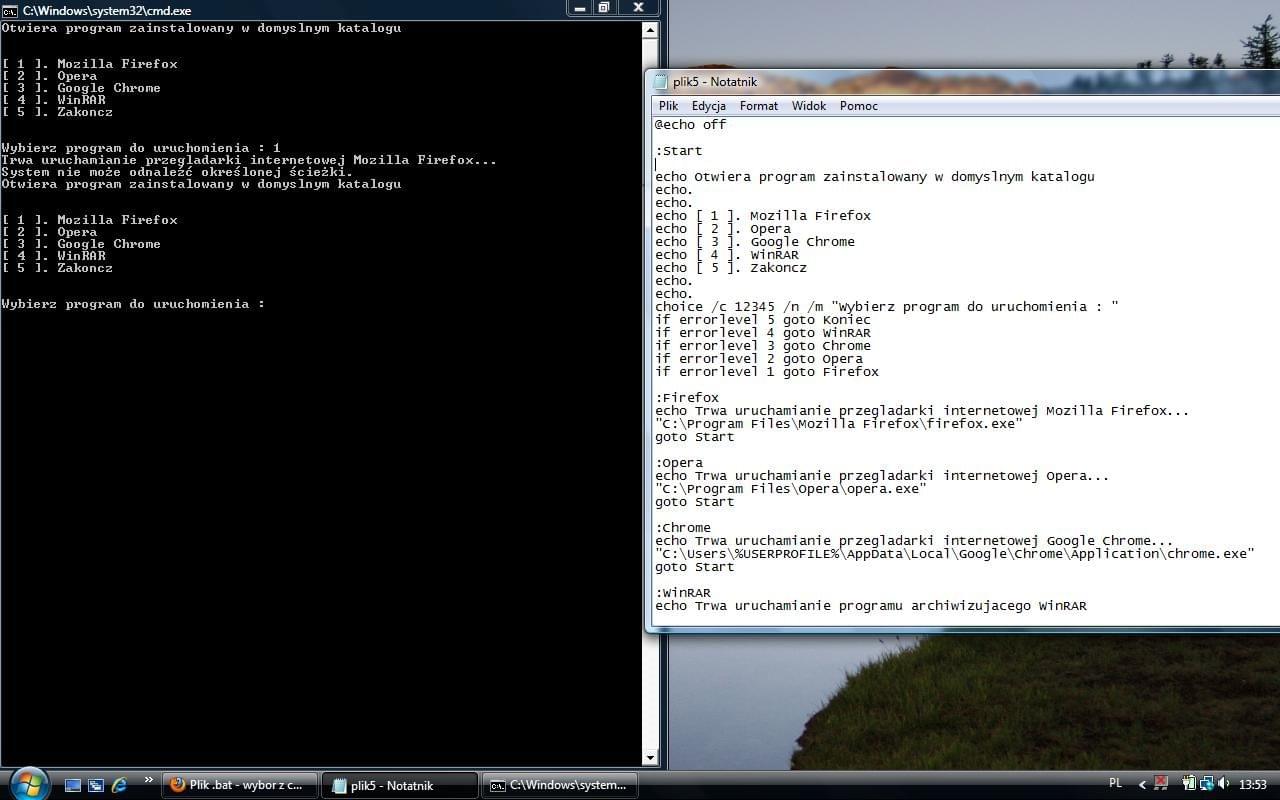Screen dimensions: 1280x800
Task: Click the ':Opera' label line
Action: click(x=679, y=463)
